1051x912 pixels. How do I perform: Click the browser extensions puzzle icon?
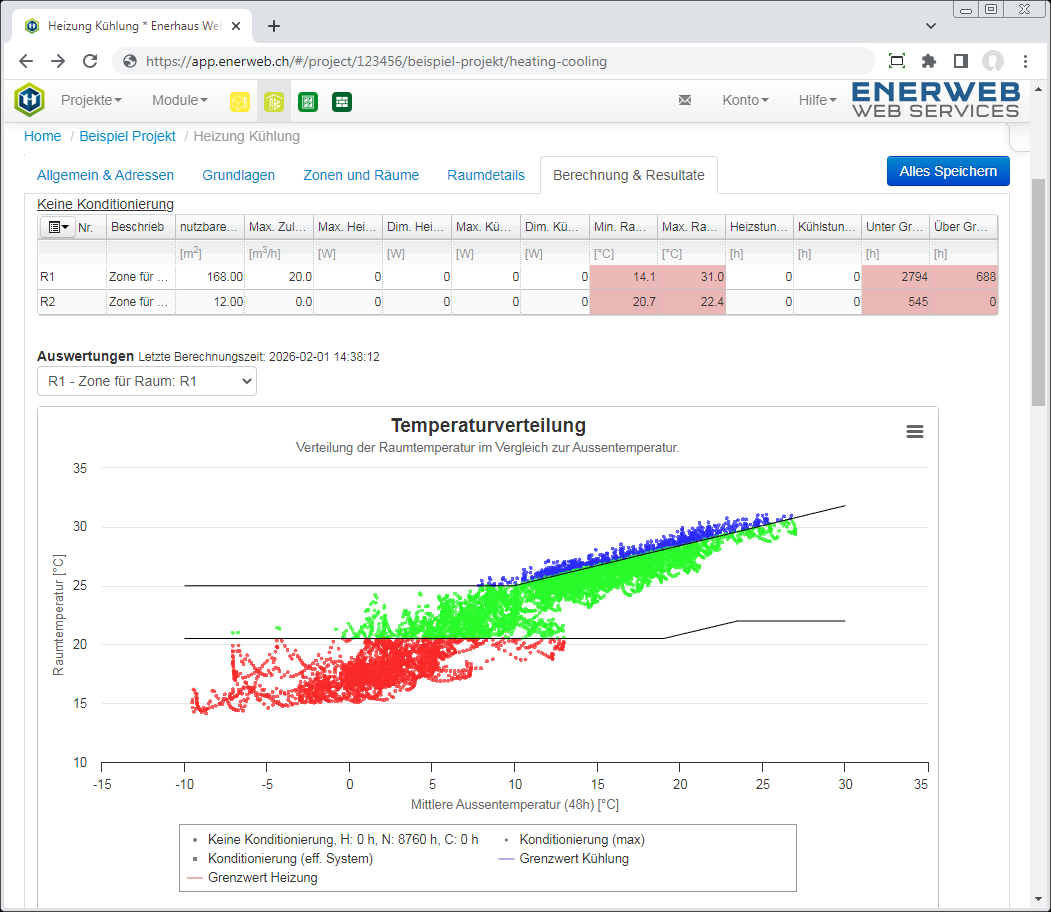point(929,61)
